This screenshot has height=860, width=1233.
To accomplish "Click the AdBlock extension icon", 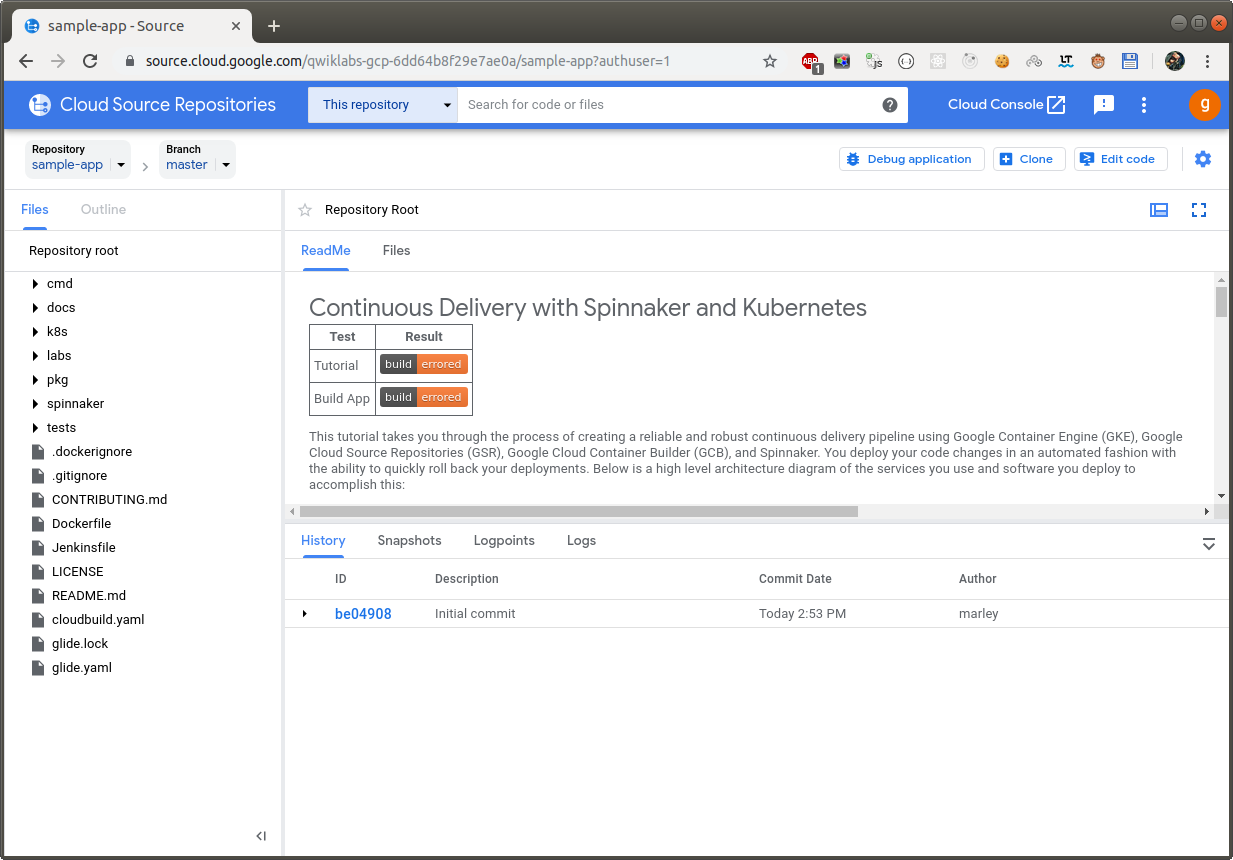I will (x=811, y=62).
